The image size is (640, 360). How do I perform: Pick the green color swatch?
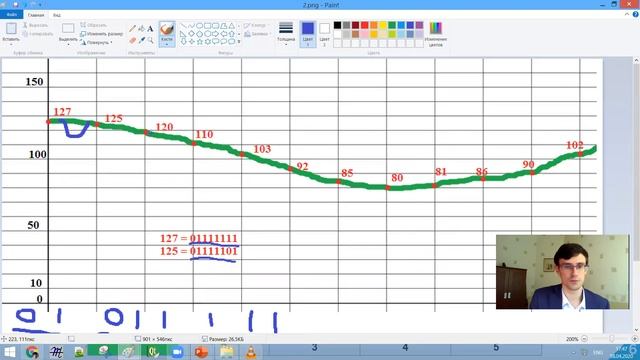392,25
